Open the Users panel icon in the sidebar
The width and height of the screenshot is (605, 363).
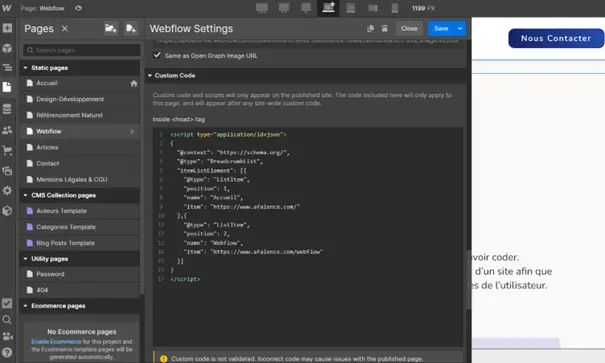7,130
